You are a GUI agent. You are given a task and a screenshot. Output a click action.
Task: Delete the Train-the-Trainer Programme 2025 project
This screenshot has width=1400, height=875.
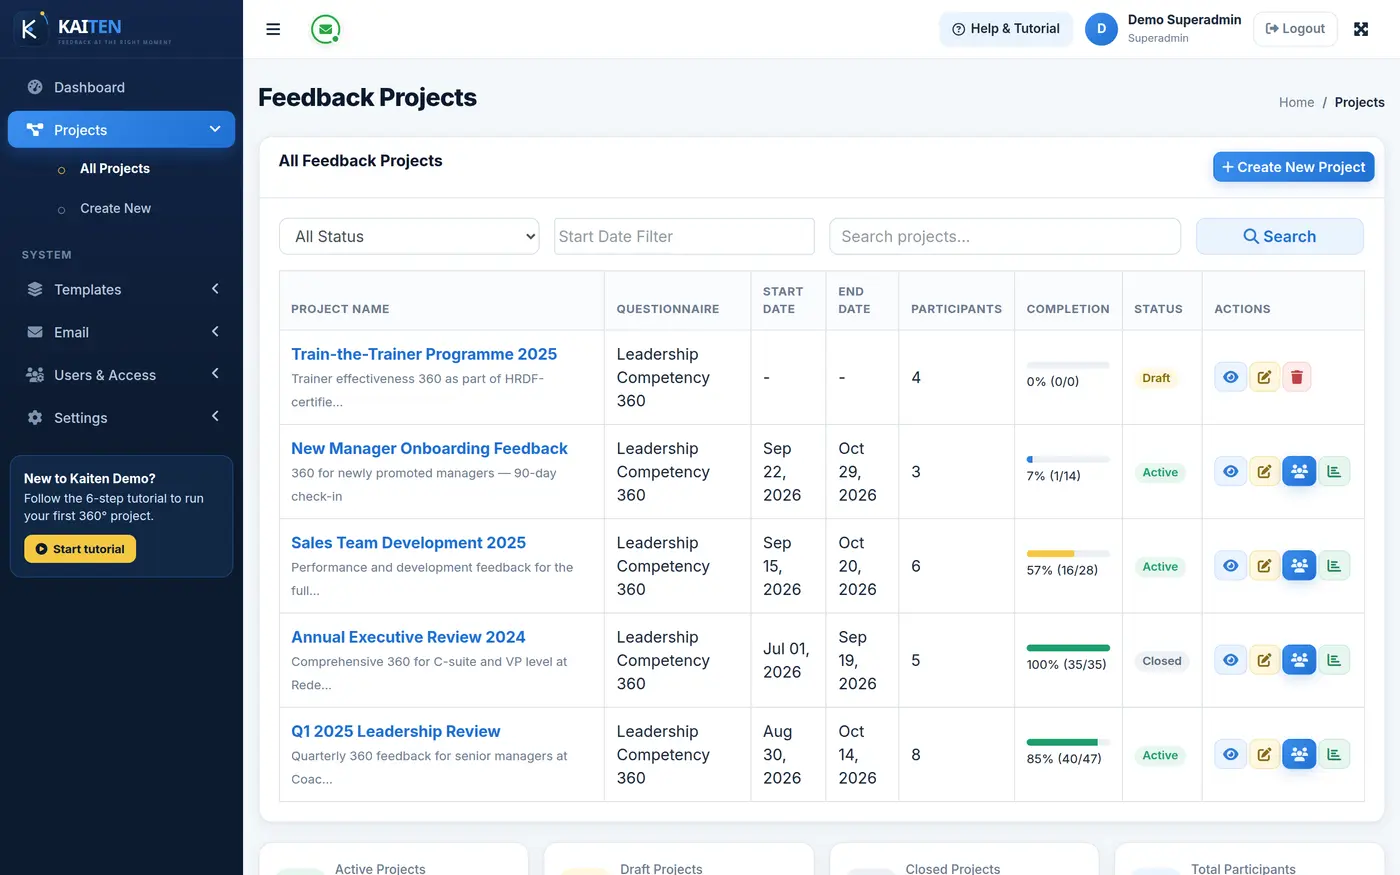coord(1297,377)
